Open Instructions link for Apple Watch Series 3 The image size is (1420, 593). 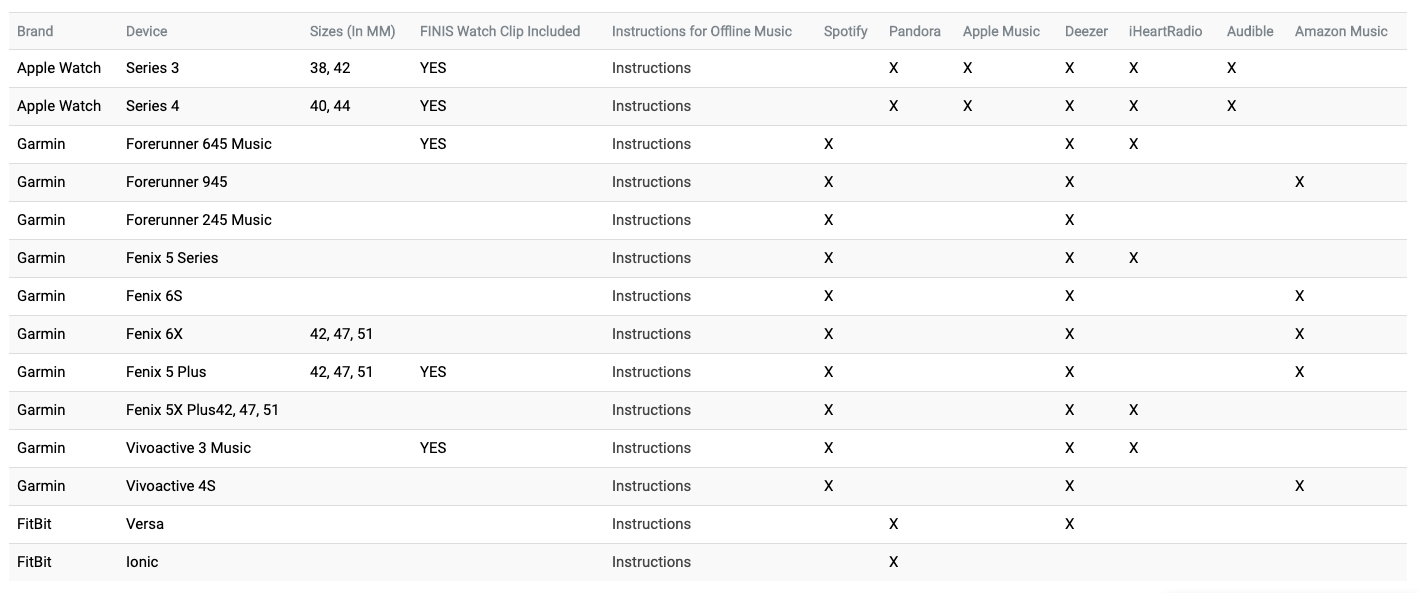pos(651,68)
